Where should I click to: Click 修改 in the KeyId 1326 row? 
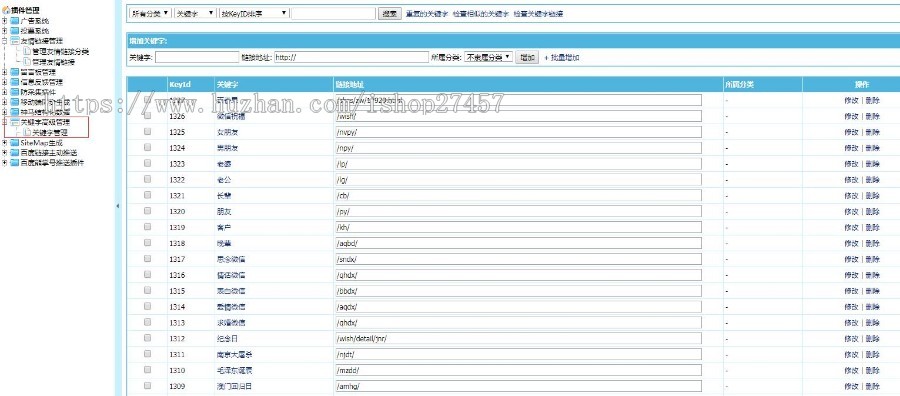851,116
